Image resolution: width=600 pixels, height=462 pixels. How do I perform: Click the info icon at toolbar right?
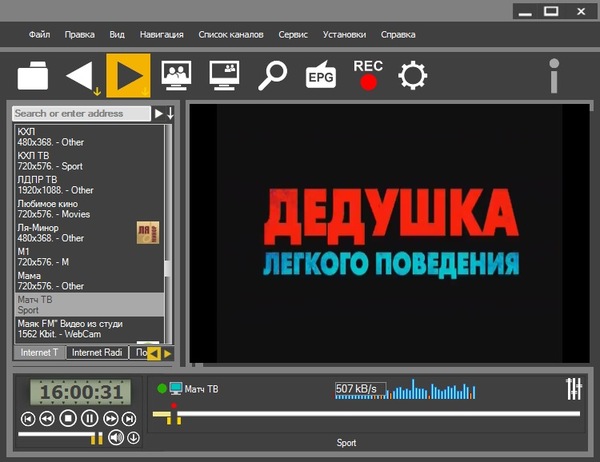(553, 76)
